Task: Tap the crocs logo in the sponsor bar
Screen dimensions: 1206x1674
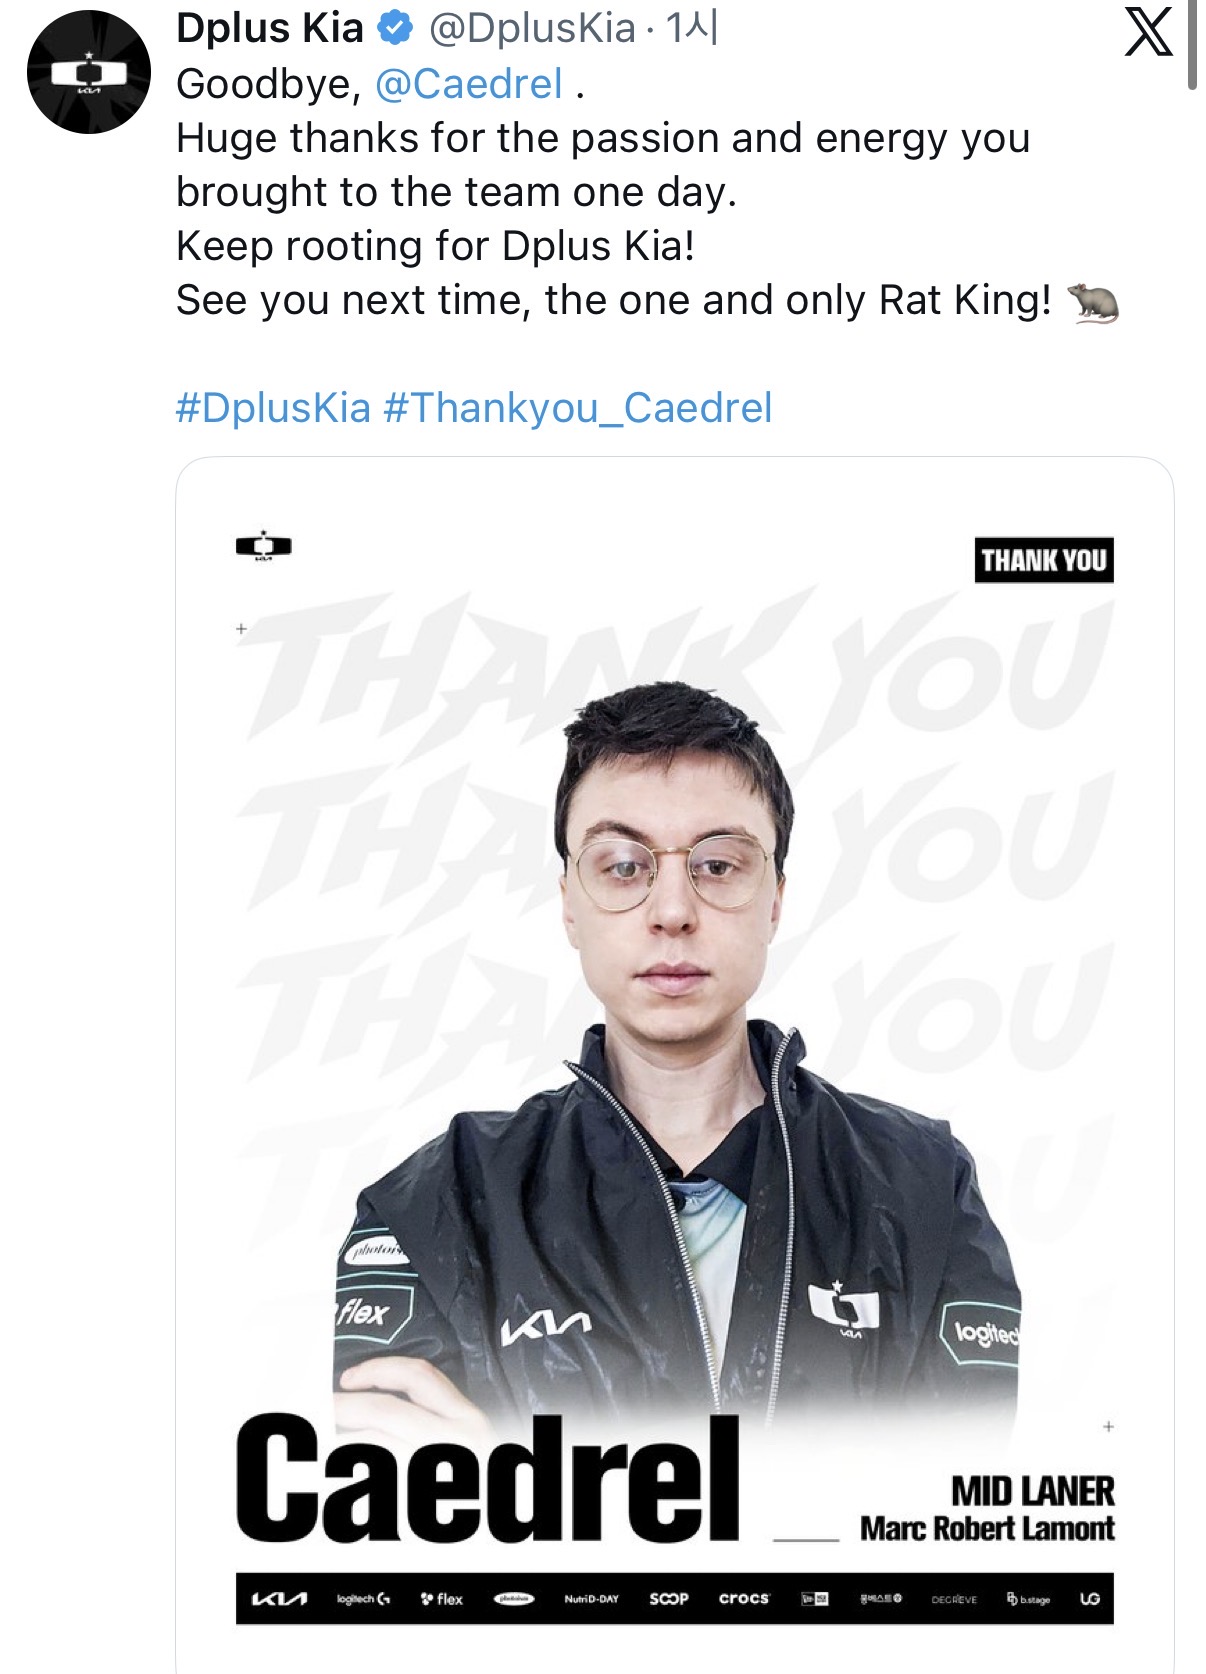Action: tap(744, 1598)
